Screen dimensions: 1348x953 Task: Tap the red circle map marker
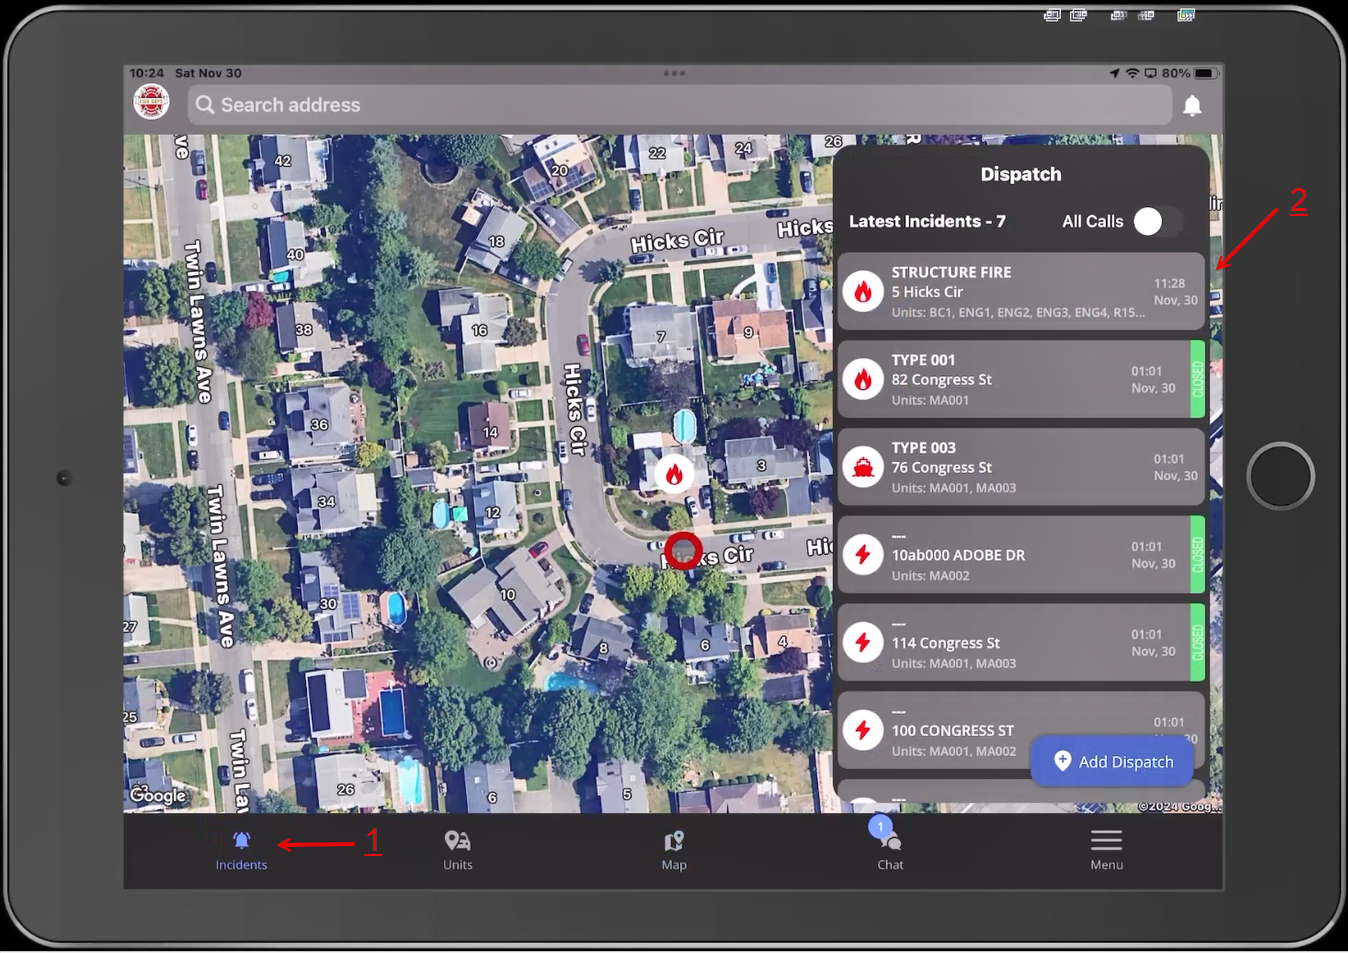[683, 551]
